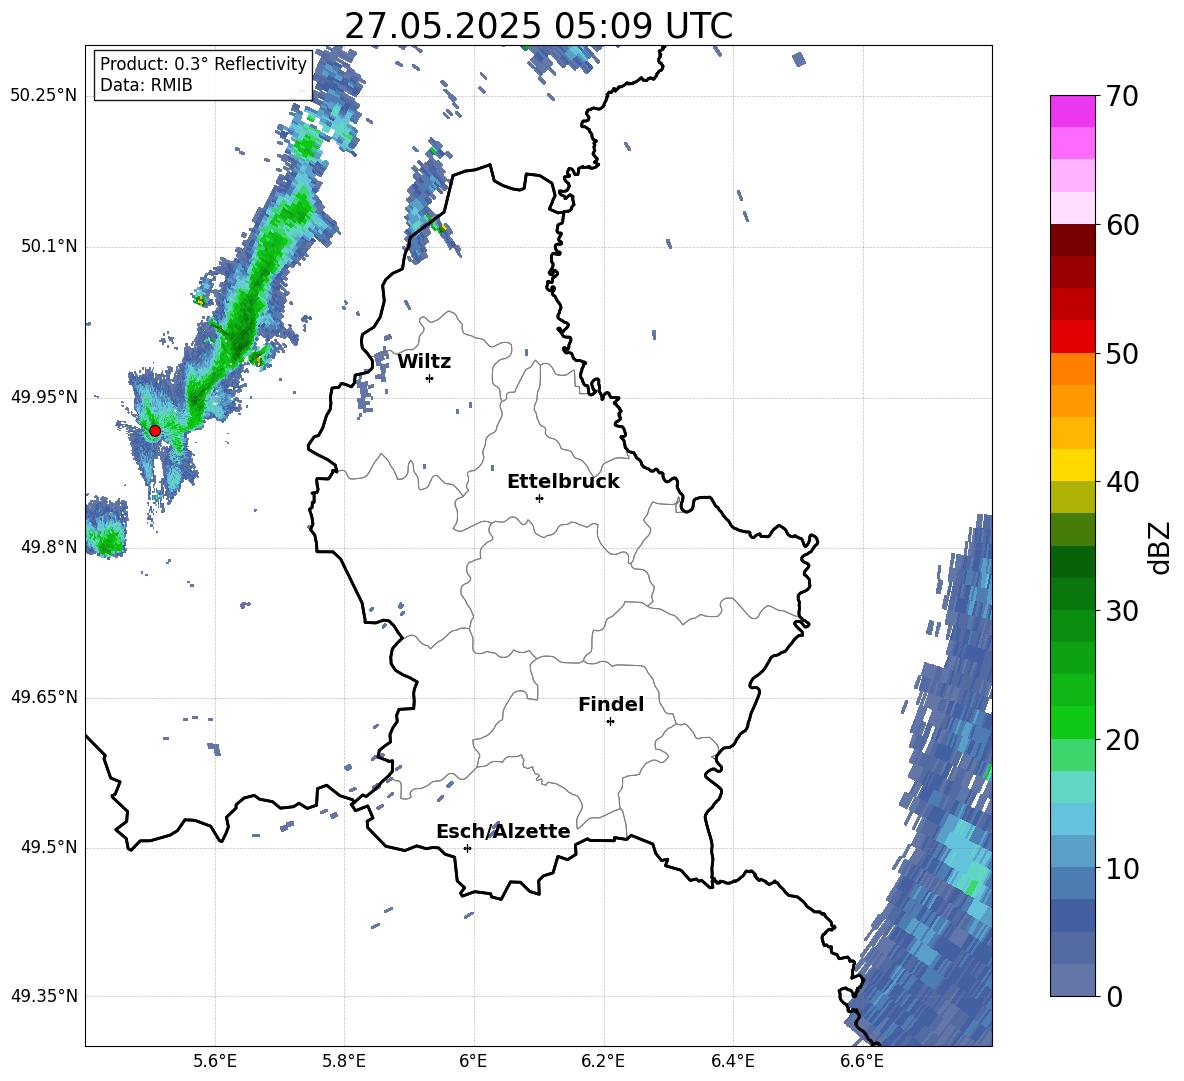Click the longitude label 6.4°E
1184x1081 pixels.
(732, 1061)
